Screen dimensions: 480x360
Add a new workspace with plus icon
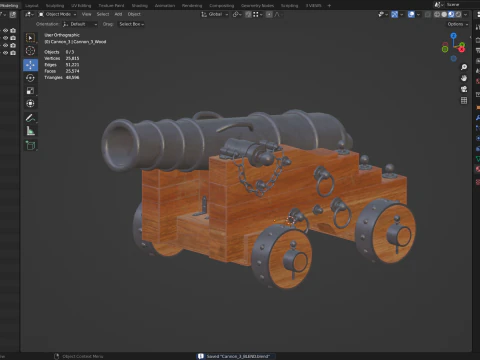coord(329,5)
